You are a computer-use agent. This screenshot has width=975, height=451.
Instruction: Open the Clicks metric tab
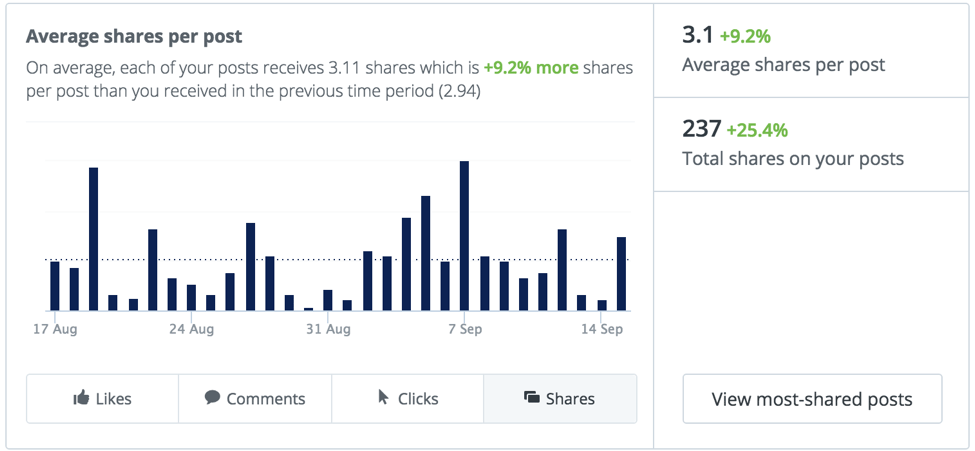click(x=407, y=399)
